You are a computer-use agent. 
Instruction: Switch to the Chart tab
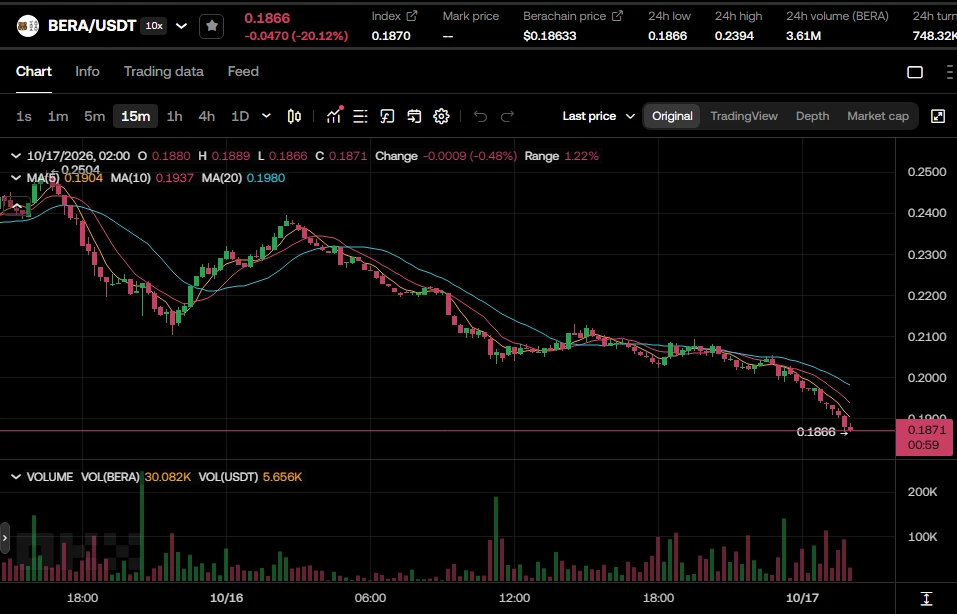click(x=34, y=71)
